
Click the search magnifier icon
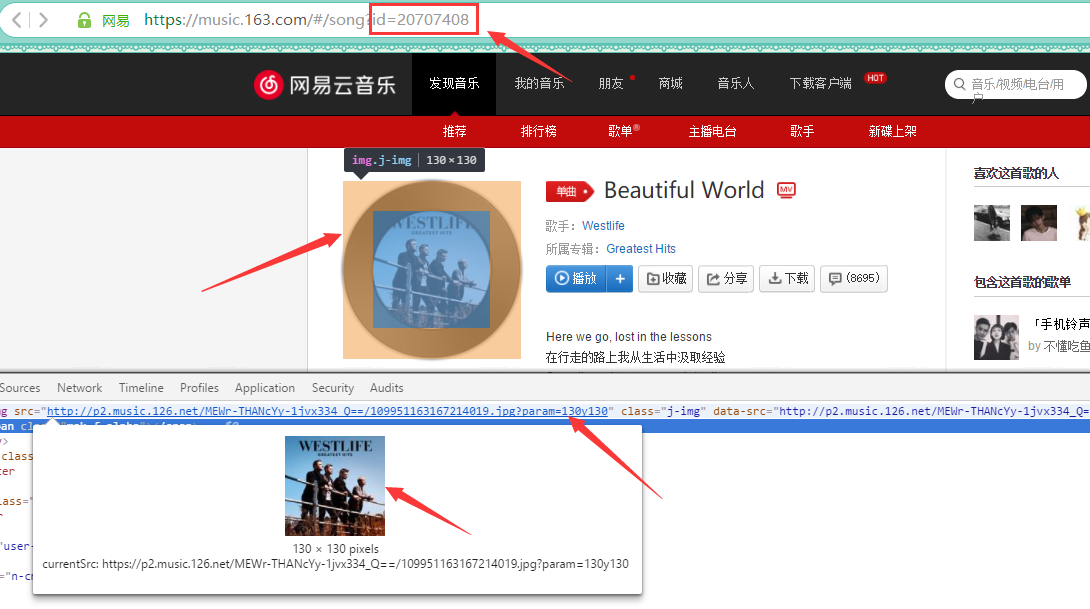(959, 84)
